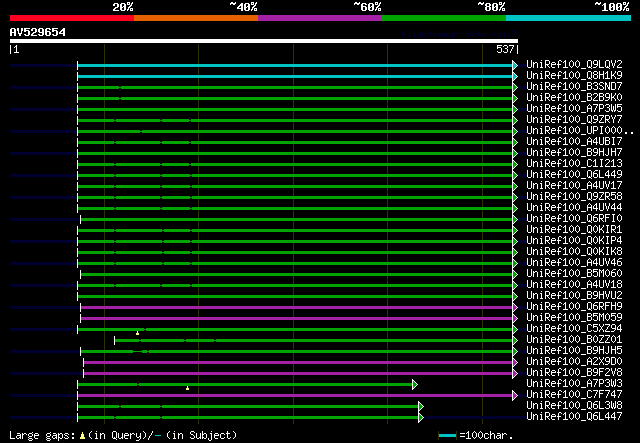Click the purple arrowhead of the C7F747 row

tap(515, 396)
